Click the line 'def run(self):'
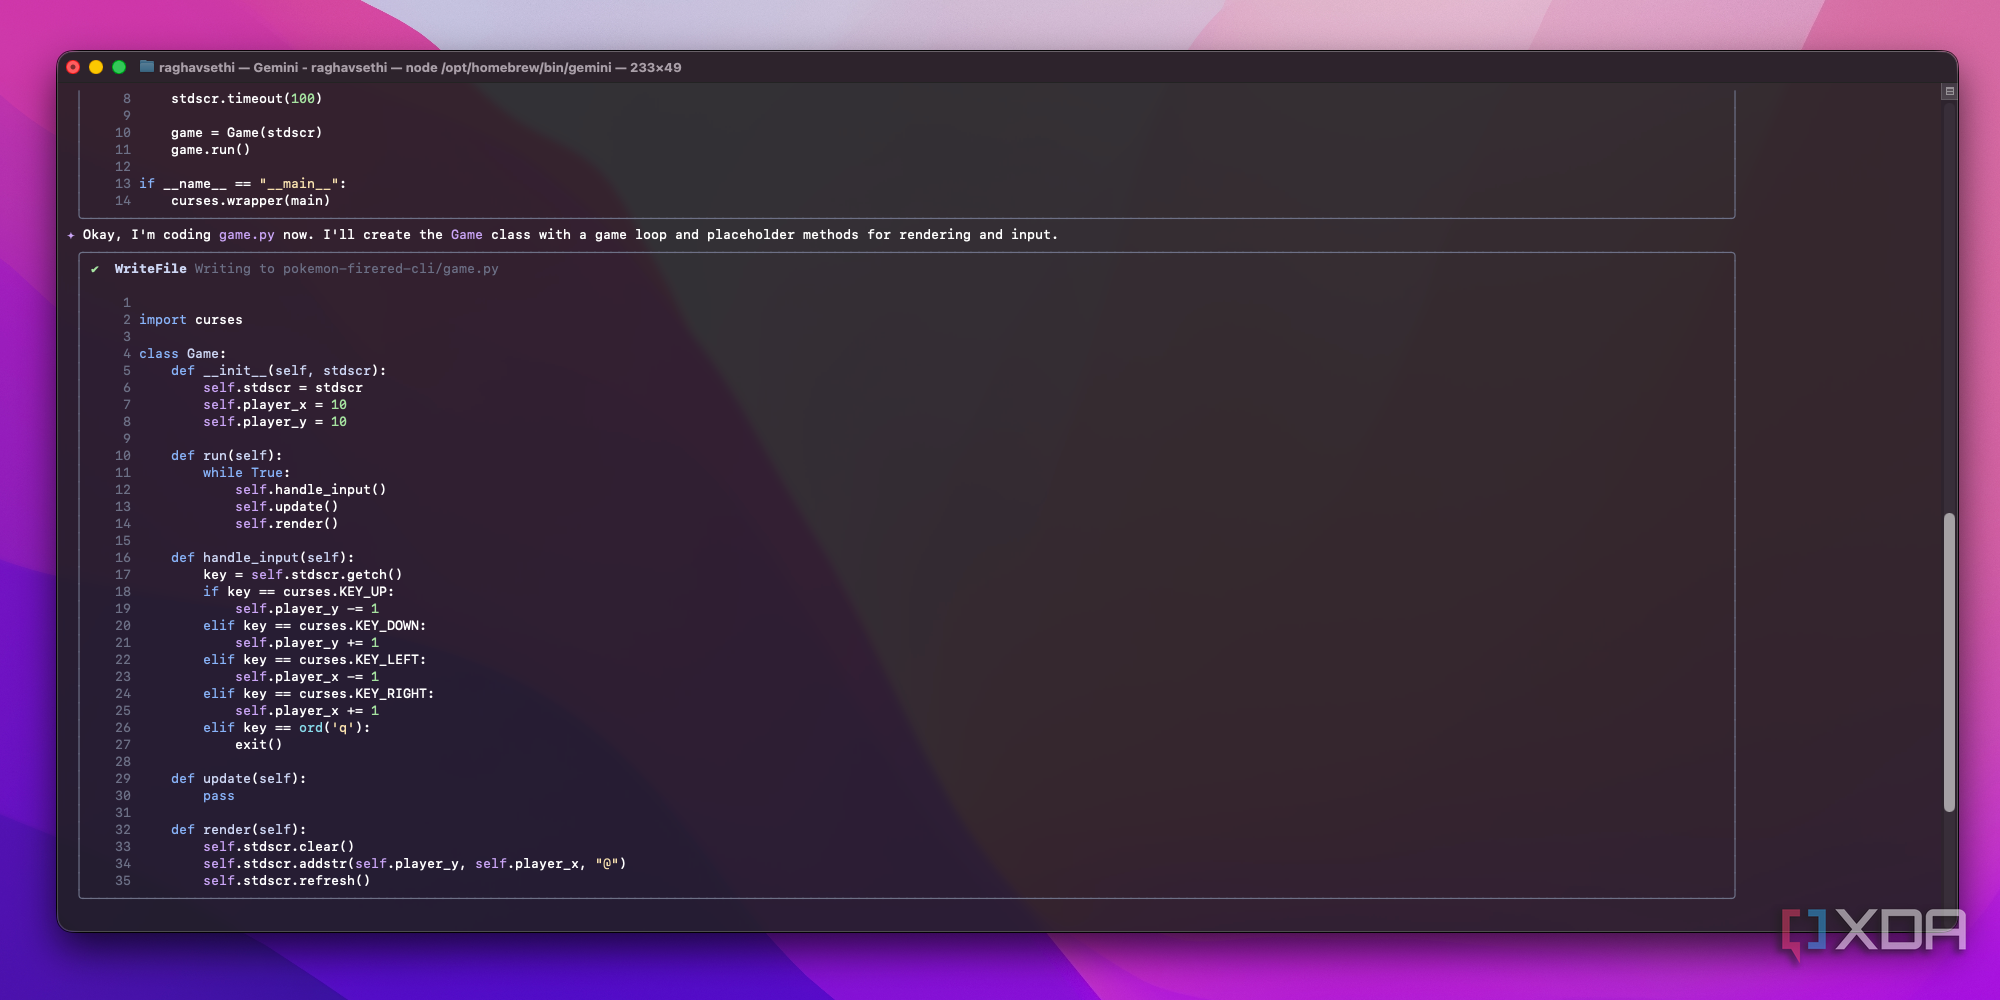 click(227, 456)
